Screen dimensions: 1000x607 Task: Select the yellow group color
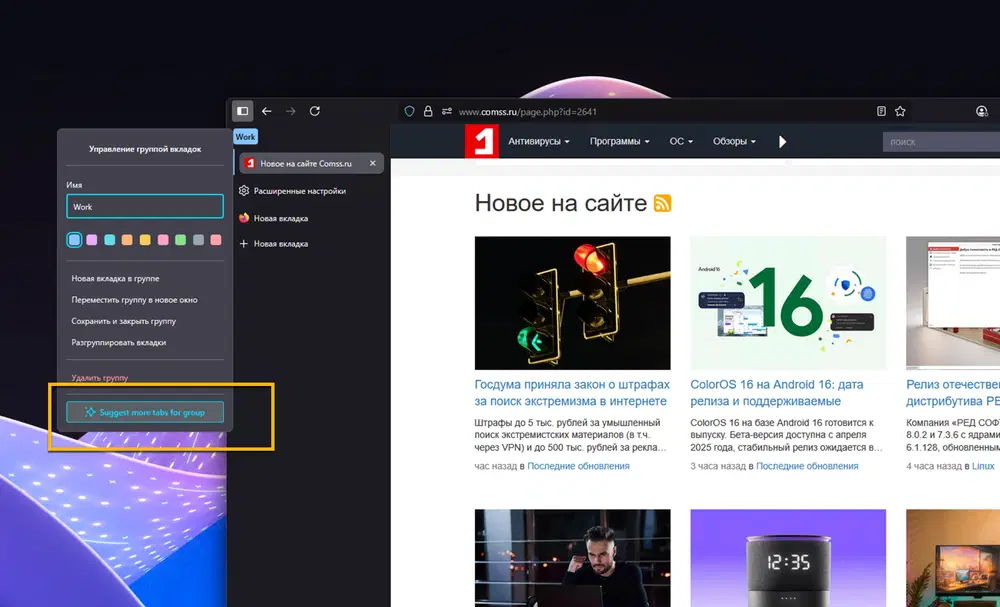[x=145, y=240]
